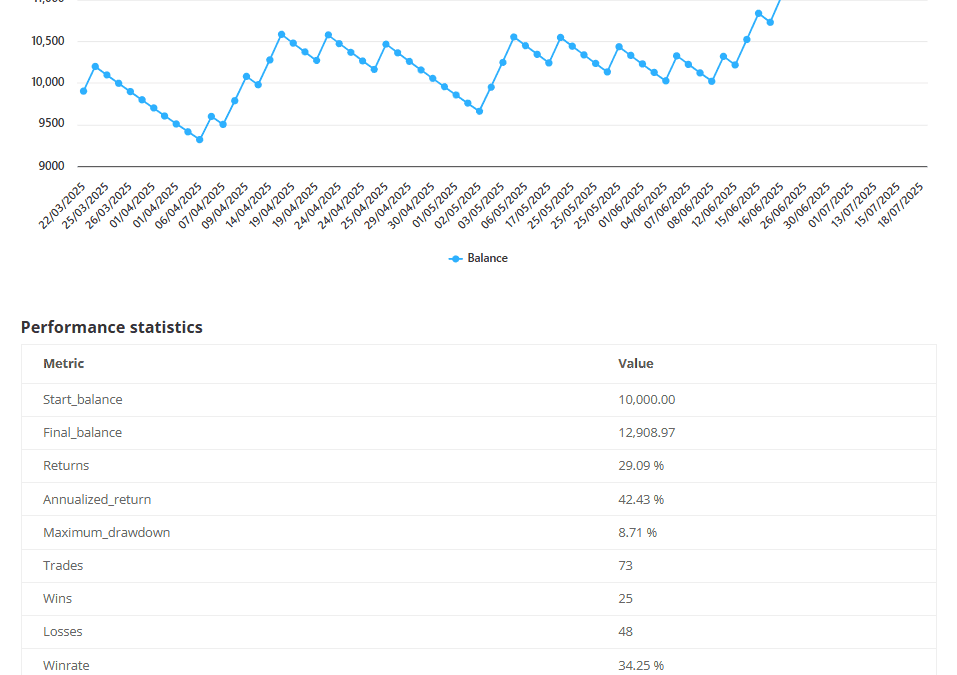Click the Annualized_return metric label
Screen dimensions: 957x675
97,499
